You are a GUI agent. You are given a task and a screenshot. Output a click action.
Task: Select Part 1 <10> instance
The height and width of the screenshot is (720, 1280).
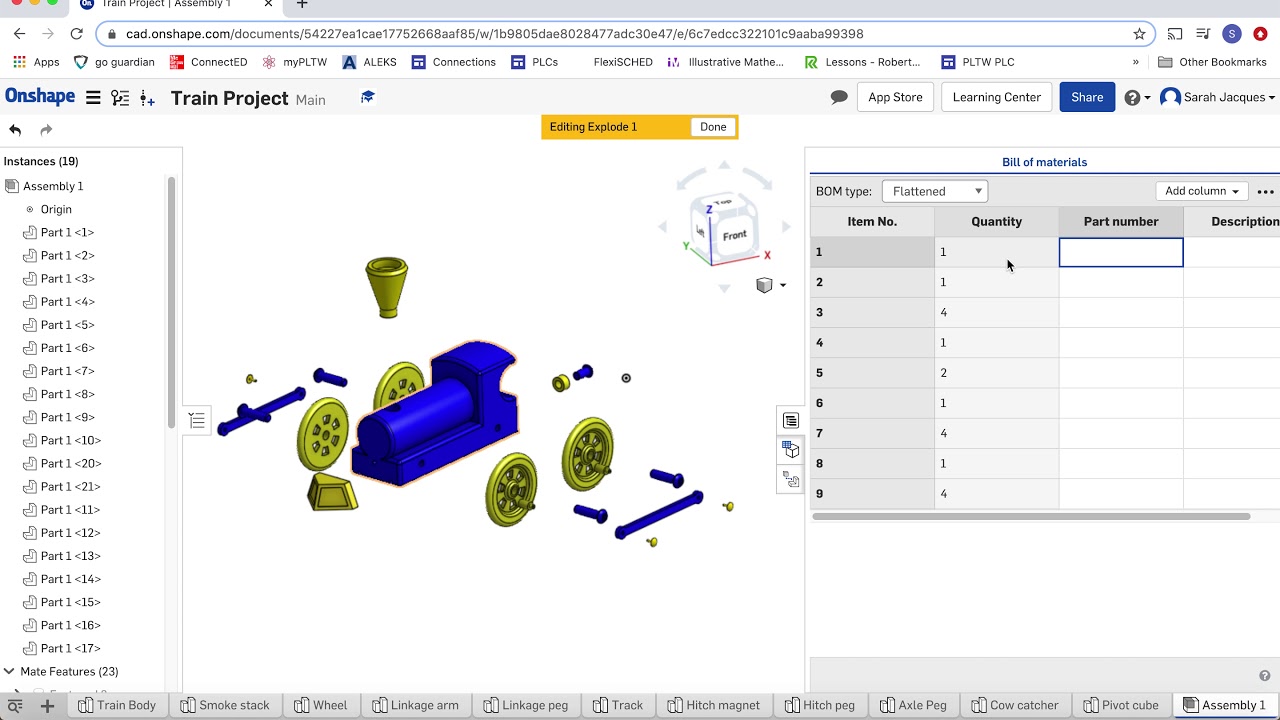click(70, 440)
